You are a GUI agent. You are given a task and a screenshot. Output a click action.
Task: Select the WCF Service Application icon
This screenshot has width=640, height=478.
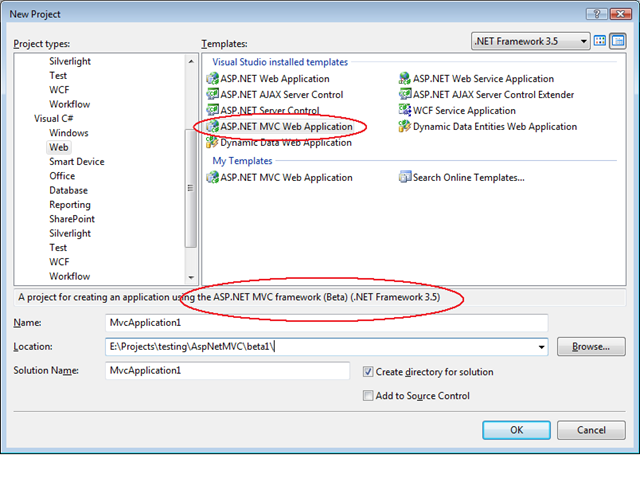click(404, 110)
